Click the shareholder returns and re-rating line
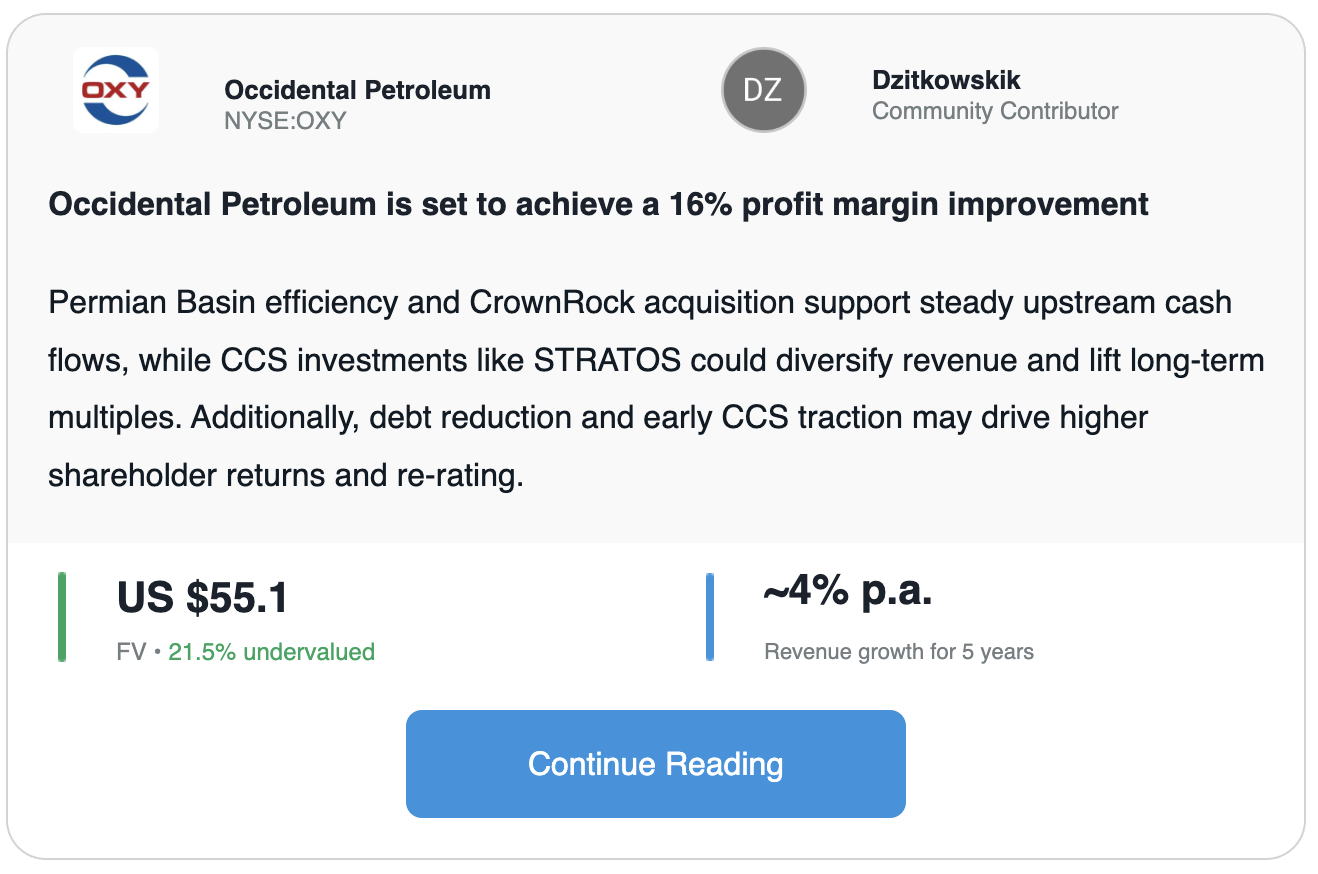This screenshot has height=874, width=1318. (285, 476)
